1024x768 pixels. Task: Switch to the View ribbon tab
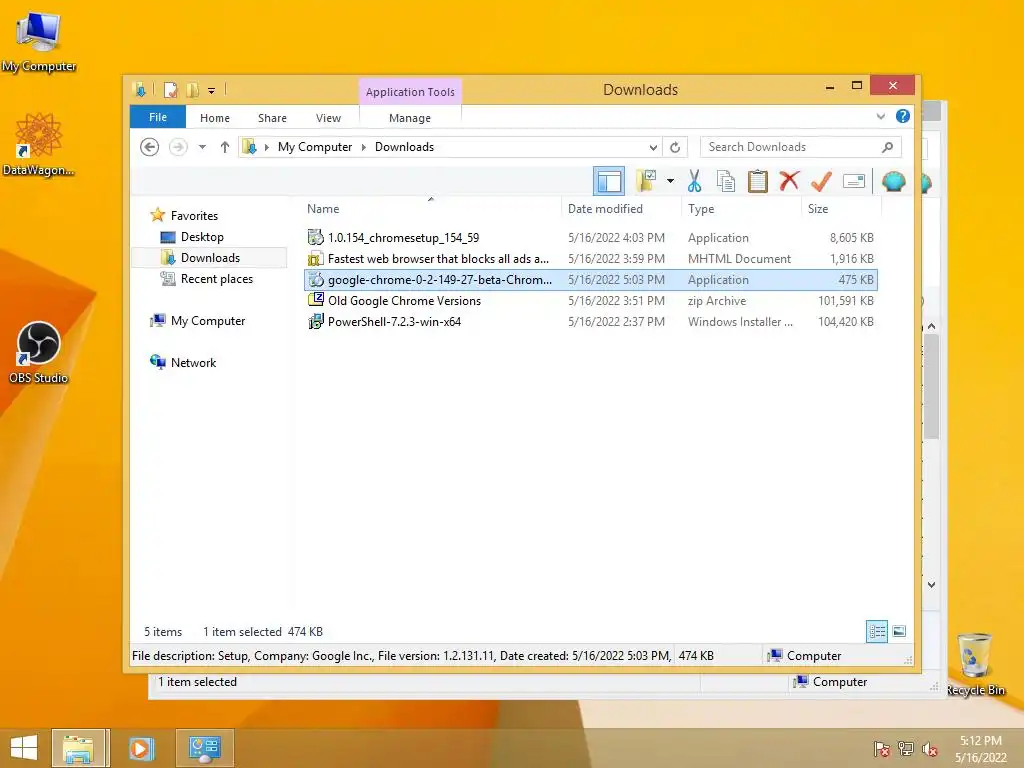(x=328, y=118)
